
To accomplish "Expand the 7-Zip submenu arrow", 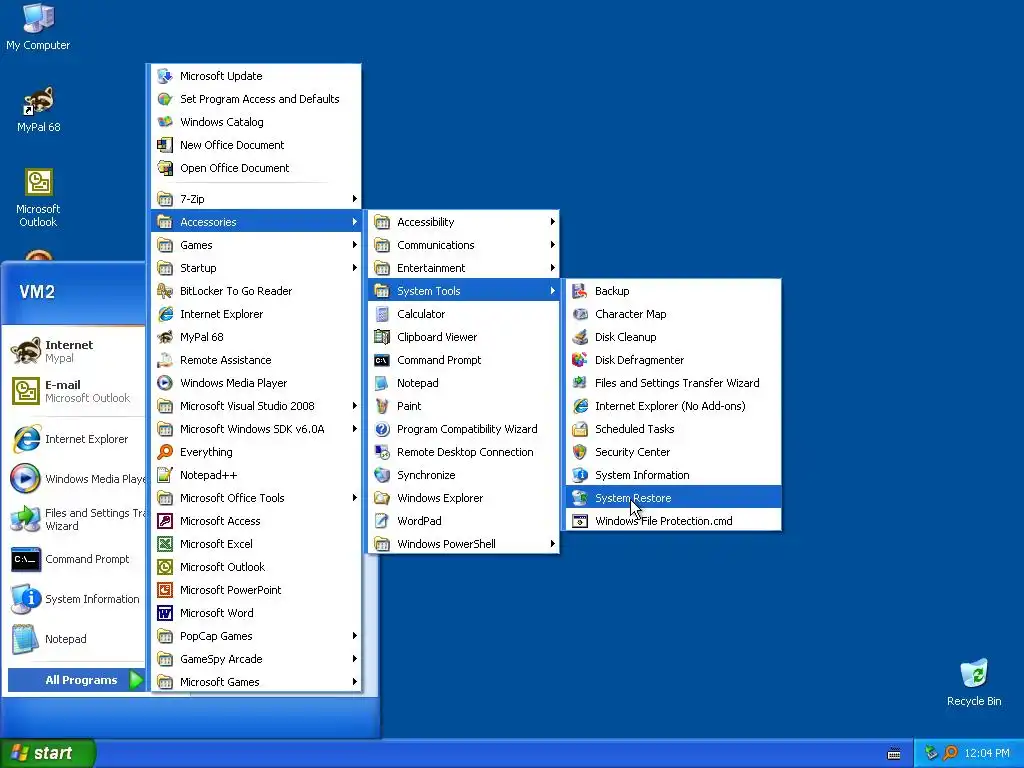I will pyautogui.click(x=355, y=199).
